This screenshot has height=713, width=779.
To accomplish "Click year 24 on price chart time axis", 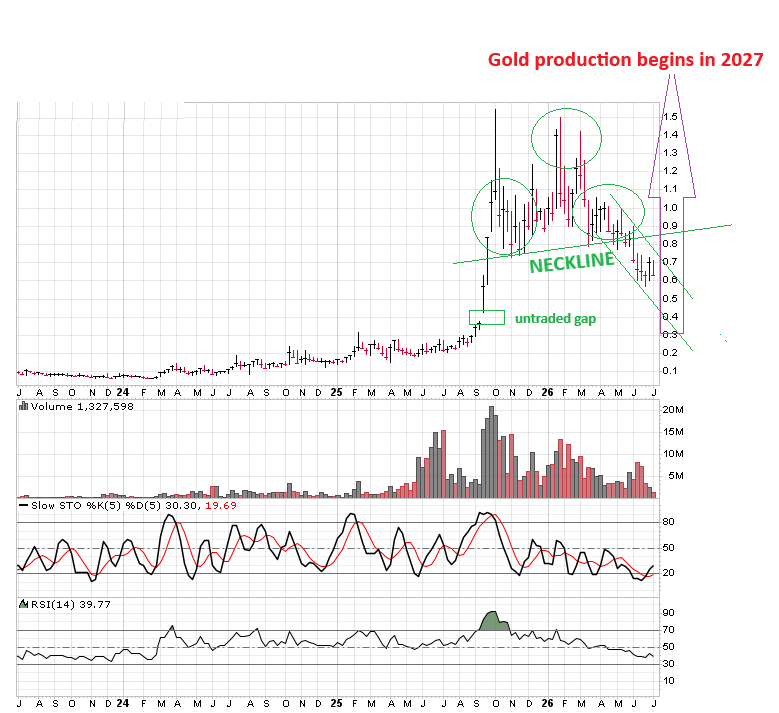I will point(123,393).
